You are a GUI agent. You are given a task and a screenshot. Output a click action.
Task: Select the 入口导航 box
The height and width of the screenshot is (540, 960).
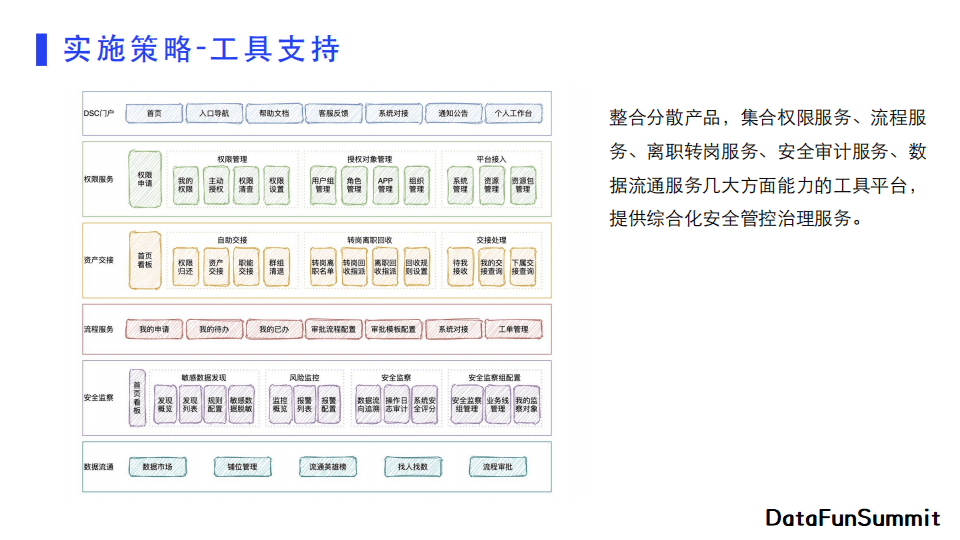click(214, 113)
